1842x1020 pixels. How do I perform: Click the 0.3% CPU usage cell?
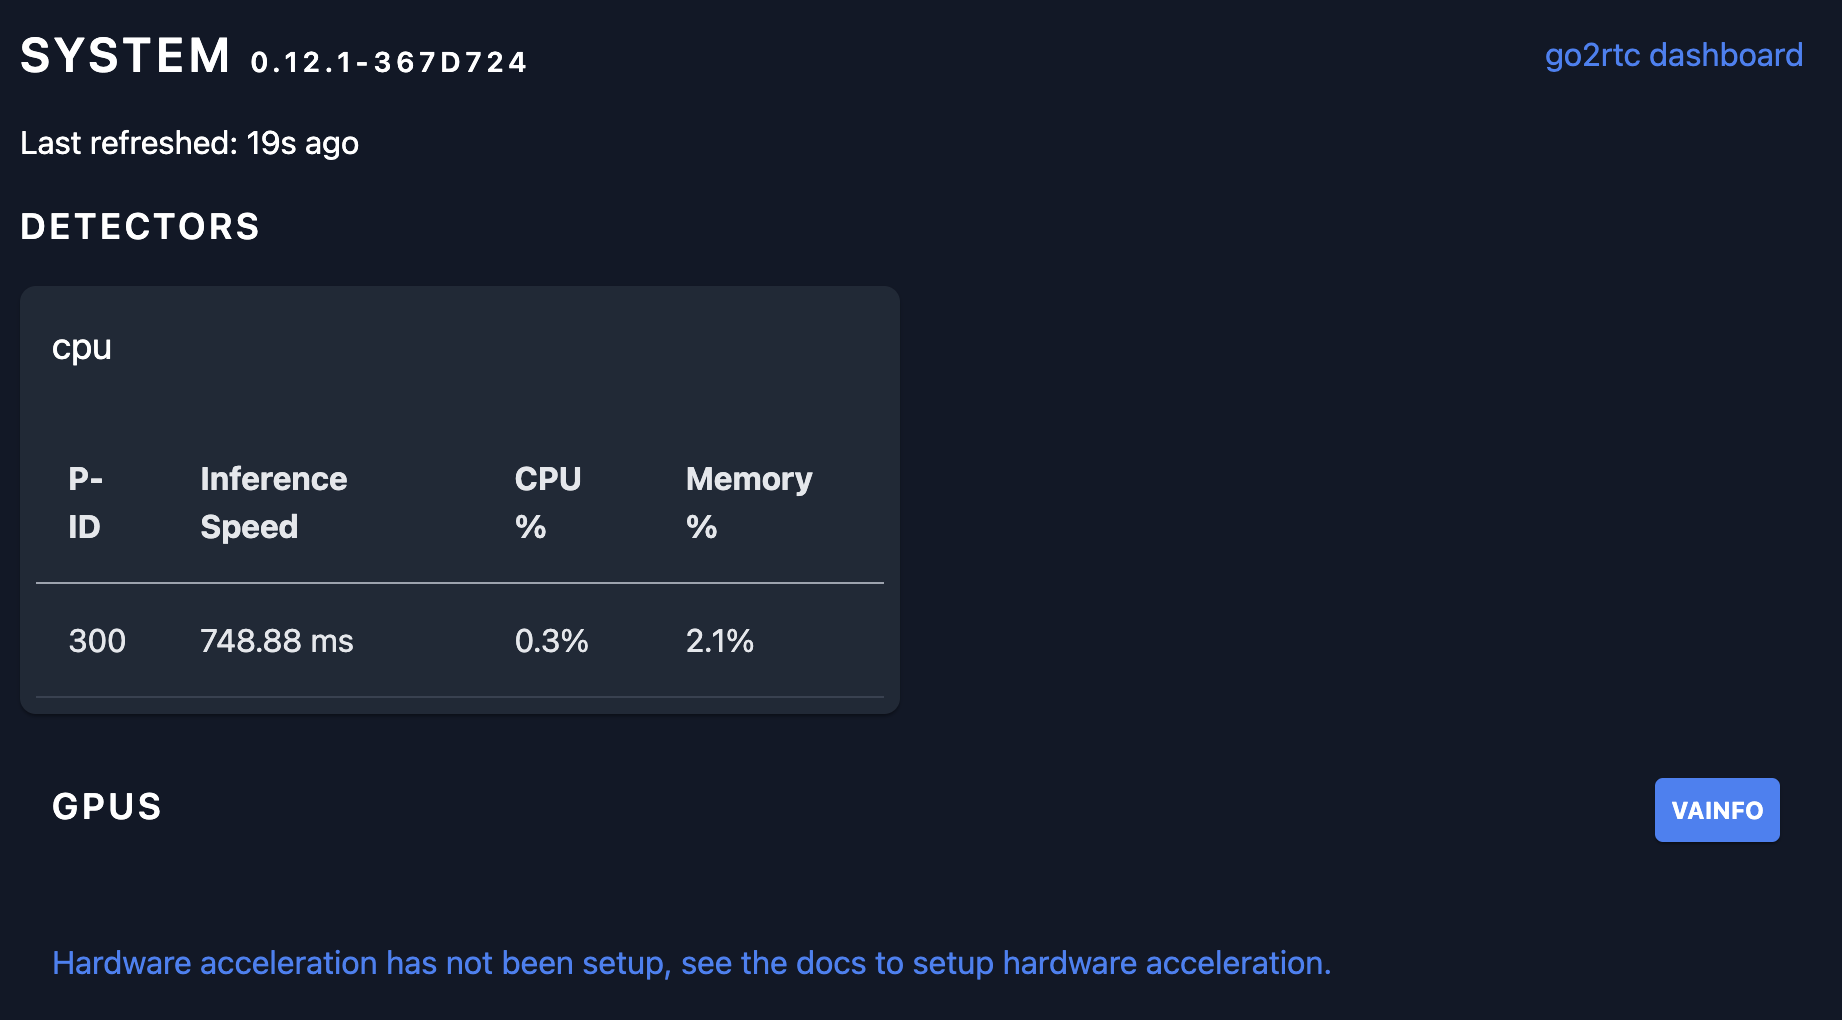(551, 641)
